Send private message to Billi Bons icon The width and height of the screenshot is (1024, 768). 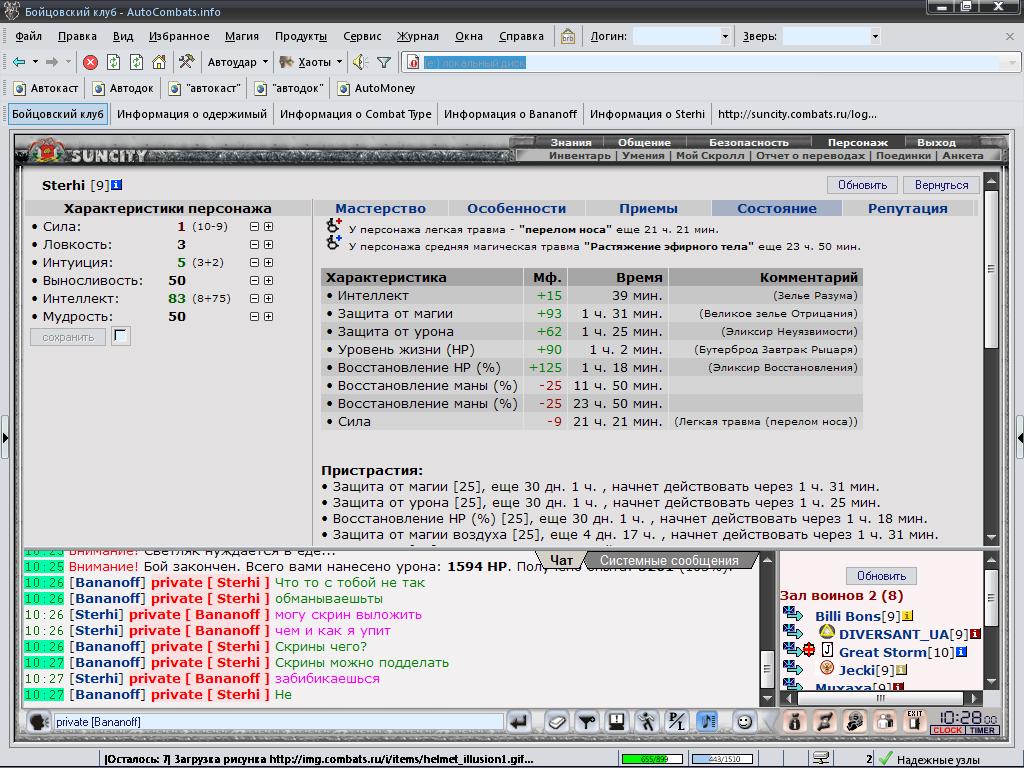pyautogui.click(x=792, y=614)
